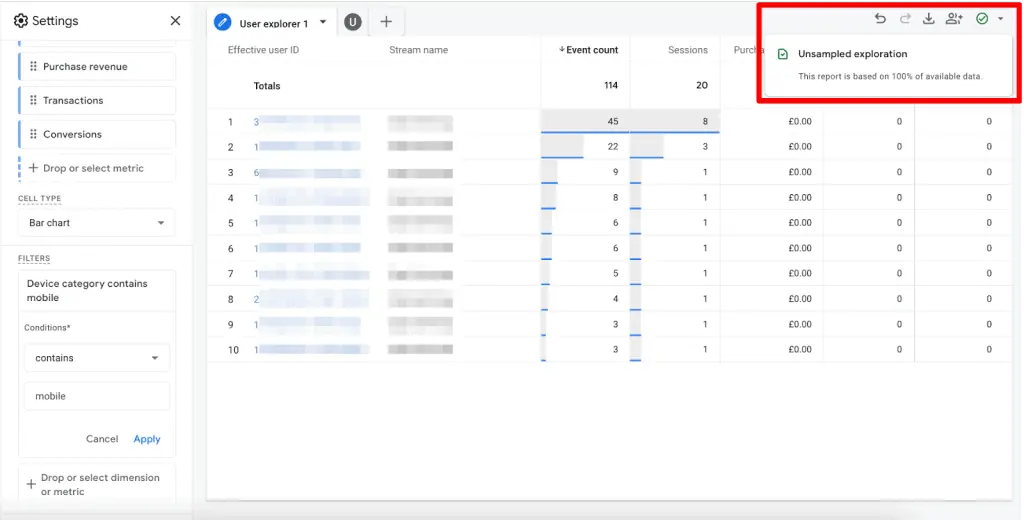The height and width of the screenshot is (520, 1024).
Task: Click the share exploration users icon
Action: 954,19
